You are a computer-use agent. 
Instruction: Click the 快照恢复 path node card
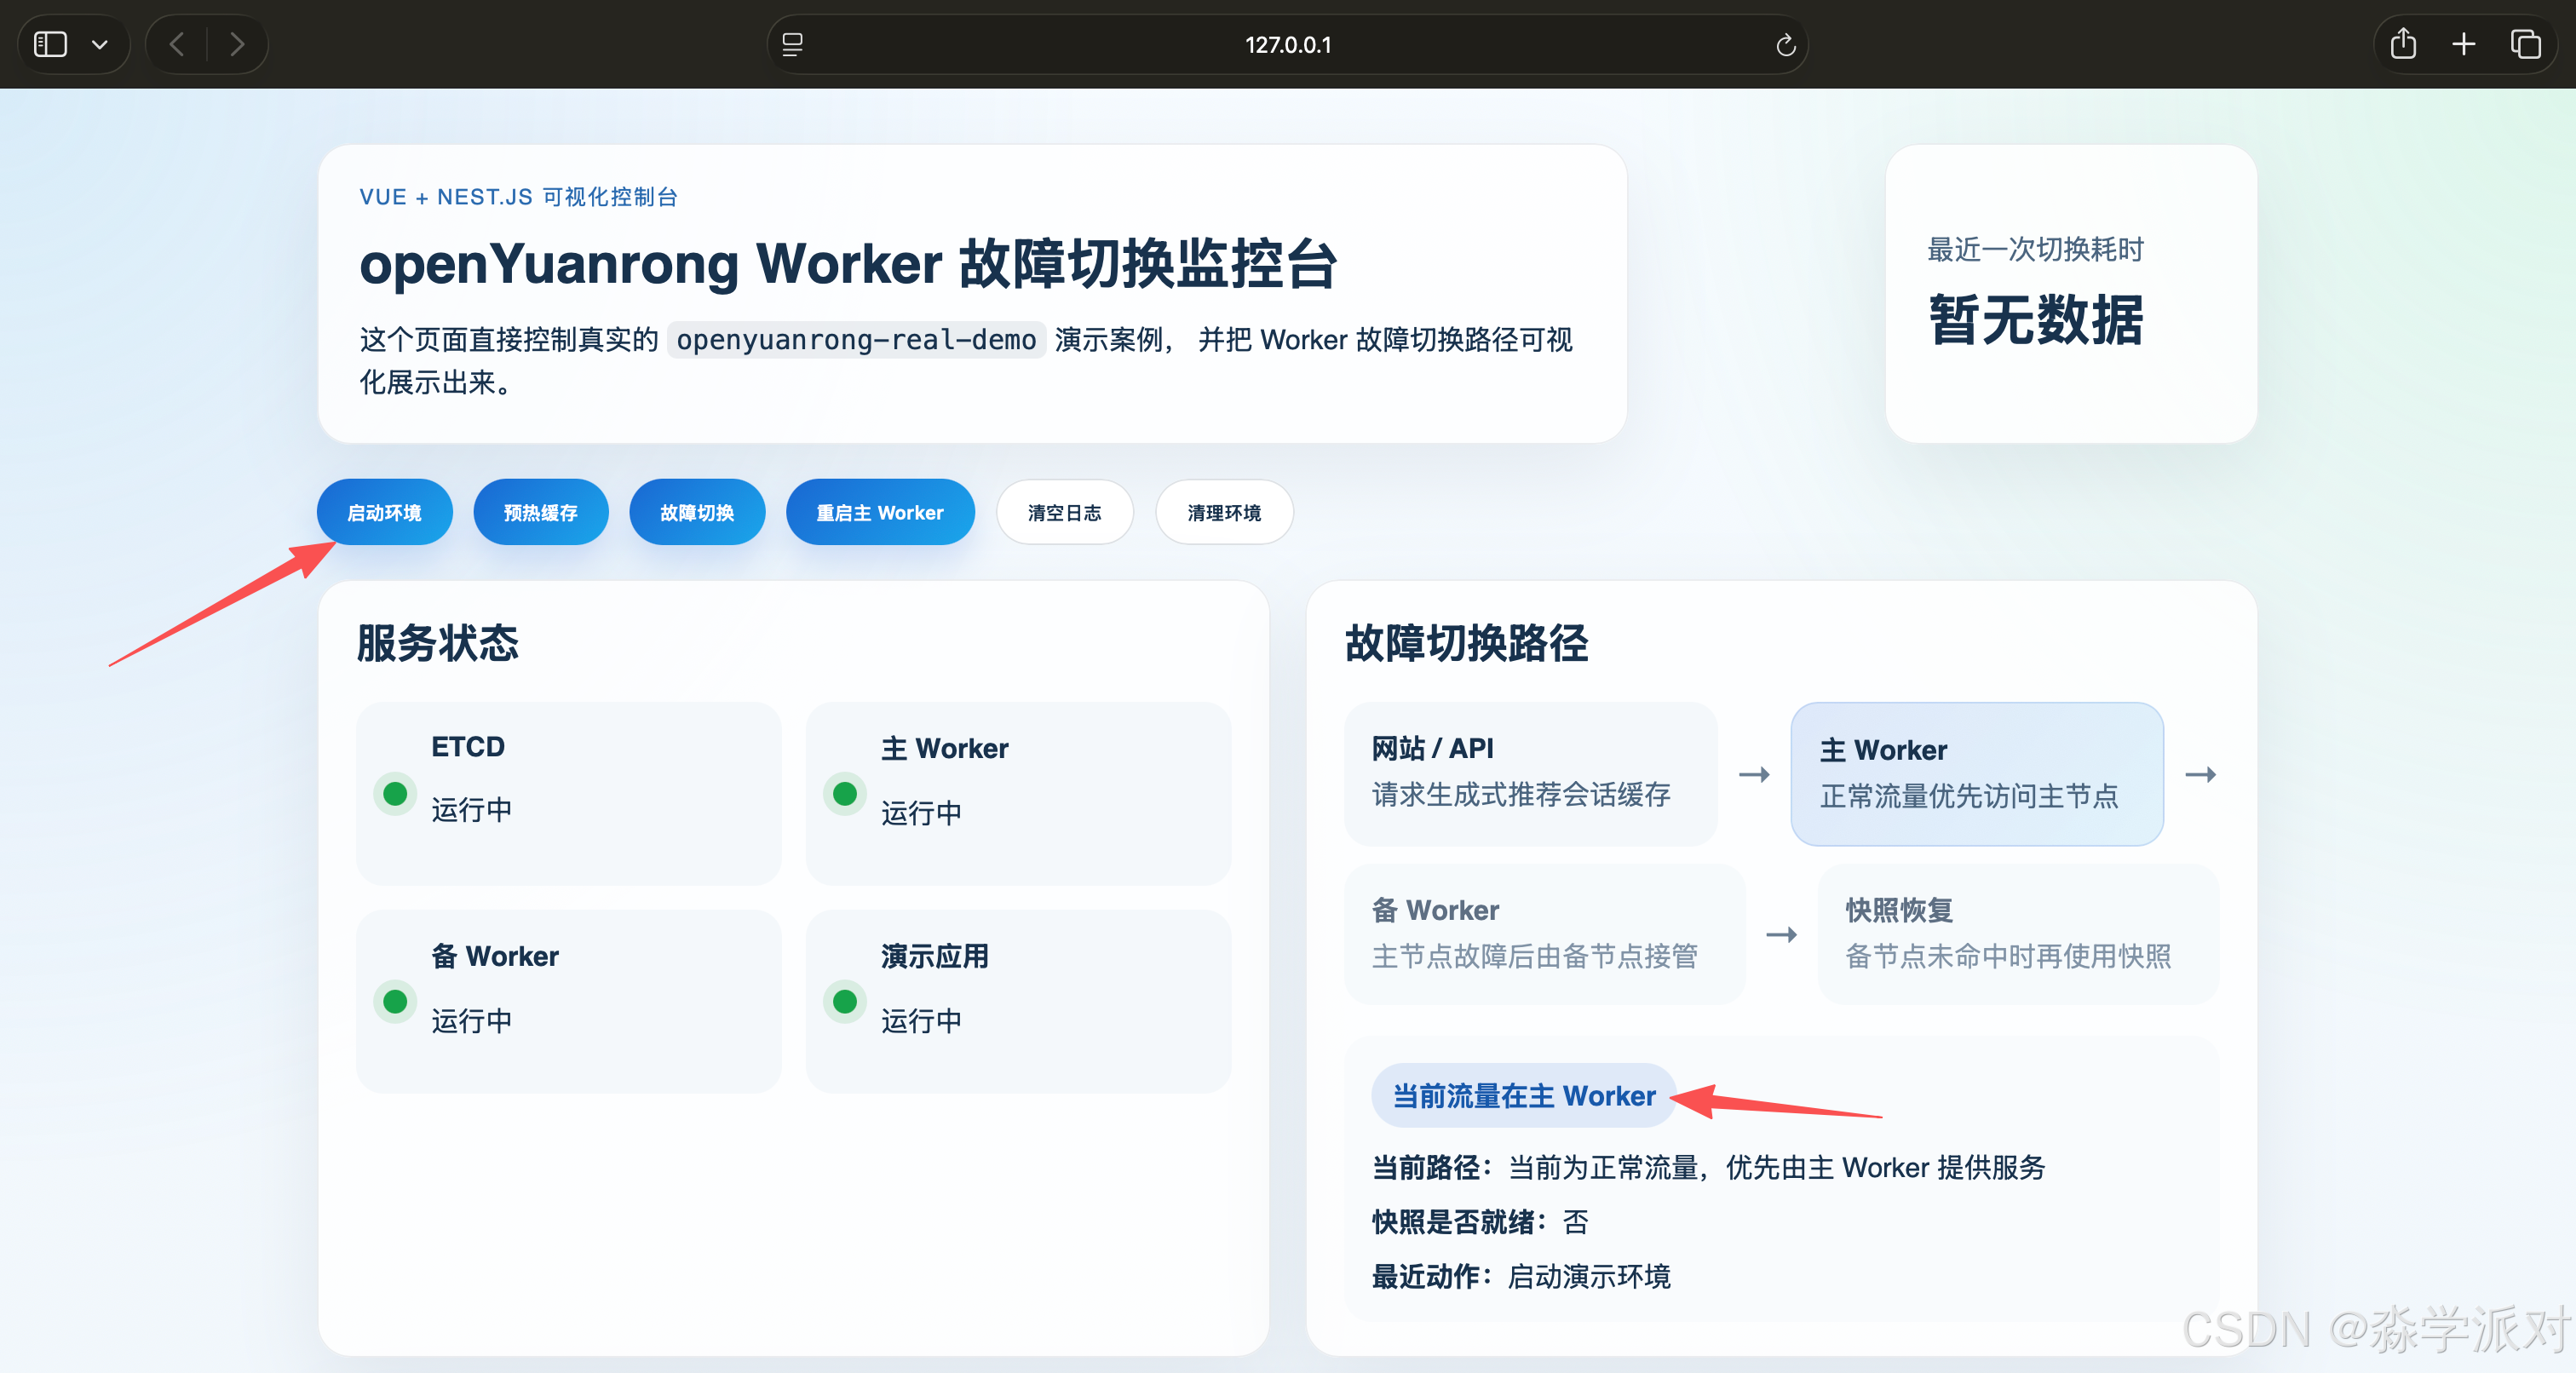click(x=2017, y=933)
